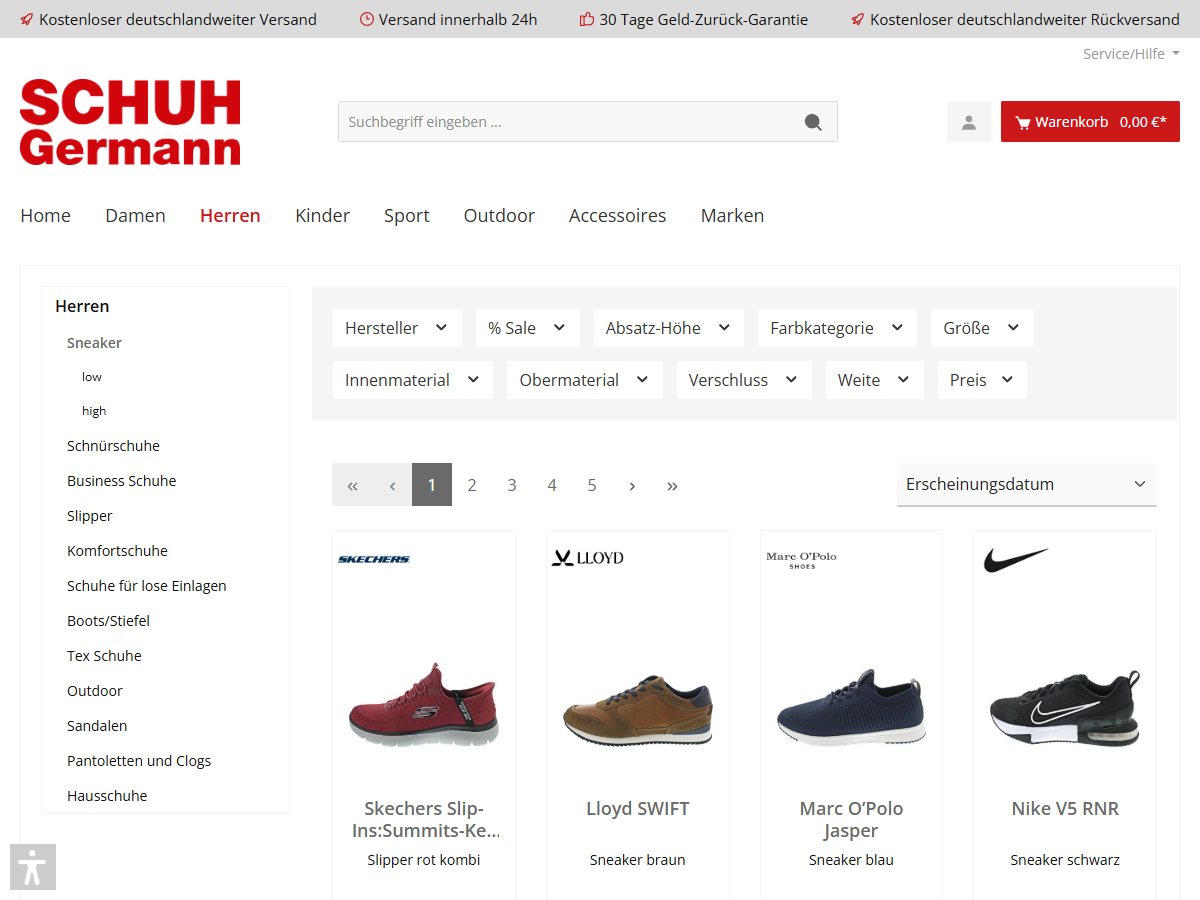Open Business Schuhe sidebar category
The width and height of the screenshot is (1200, 900).
click(x=121, y=481)
